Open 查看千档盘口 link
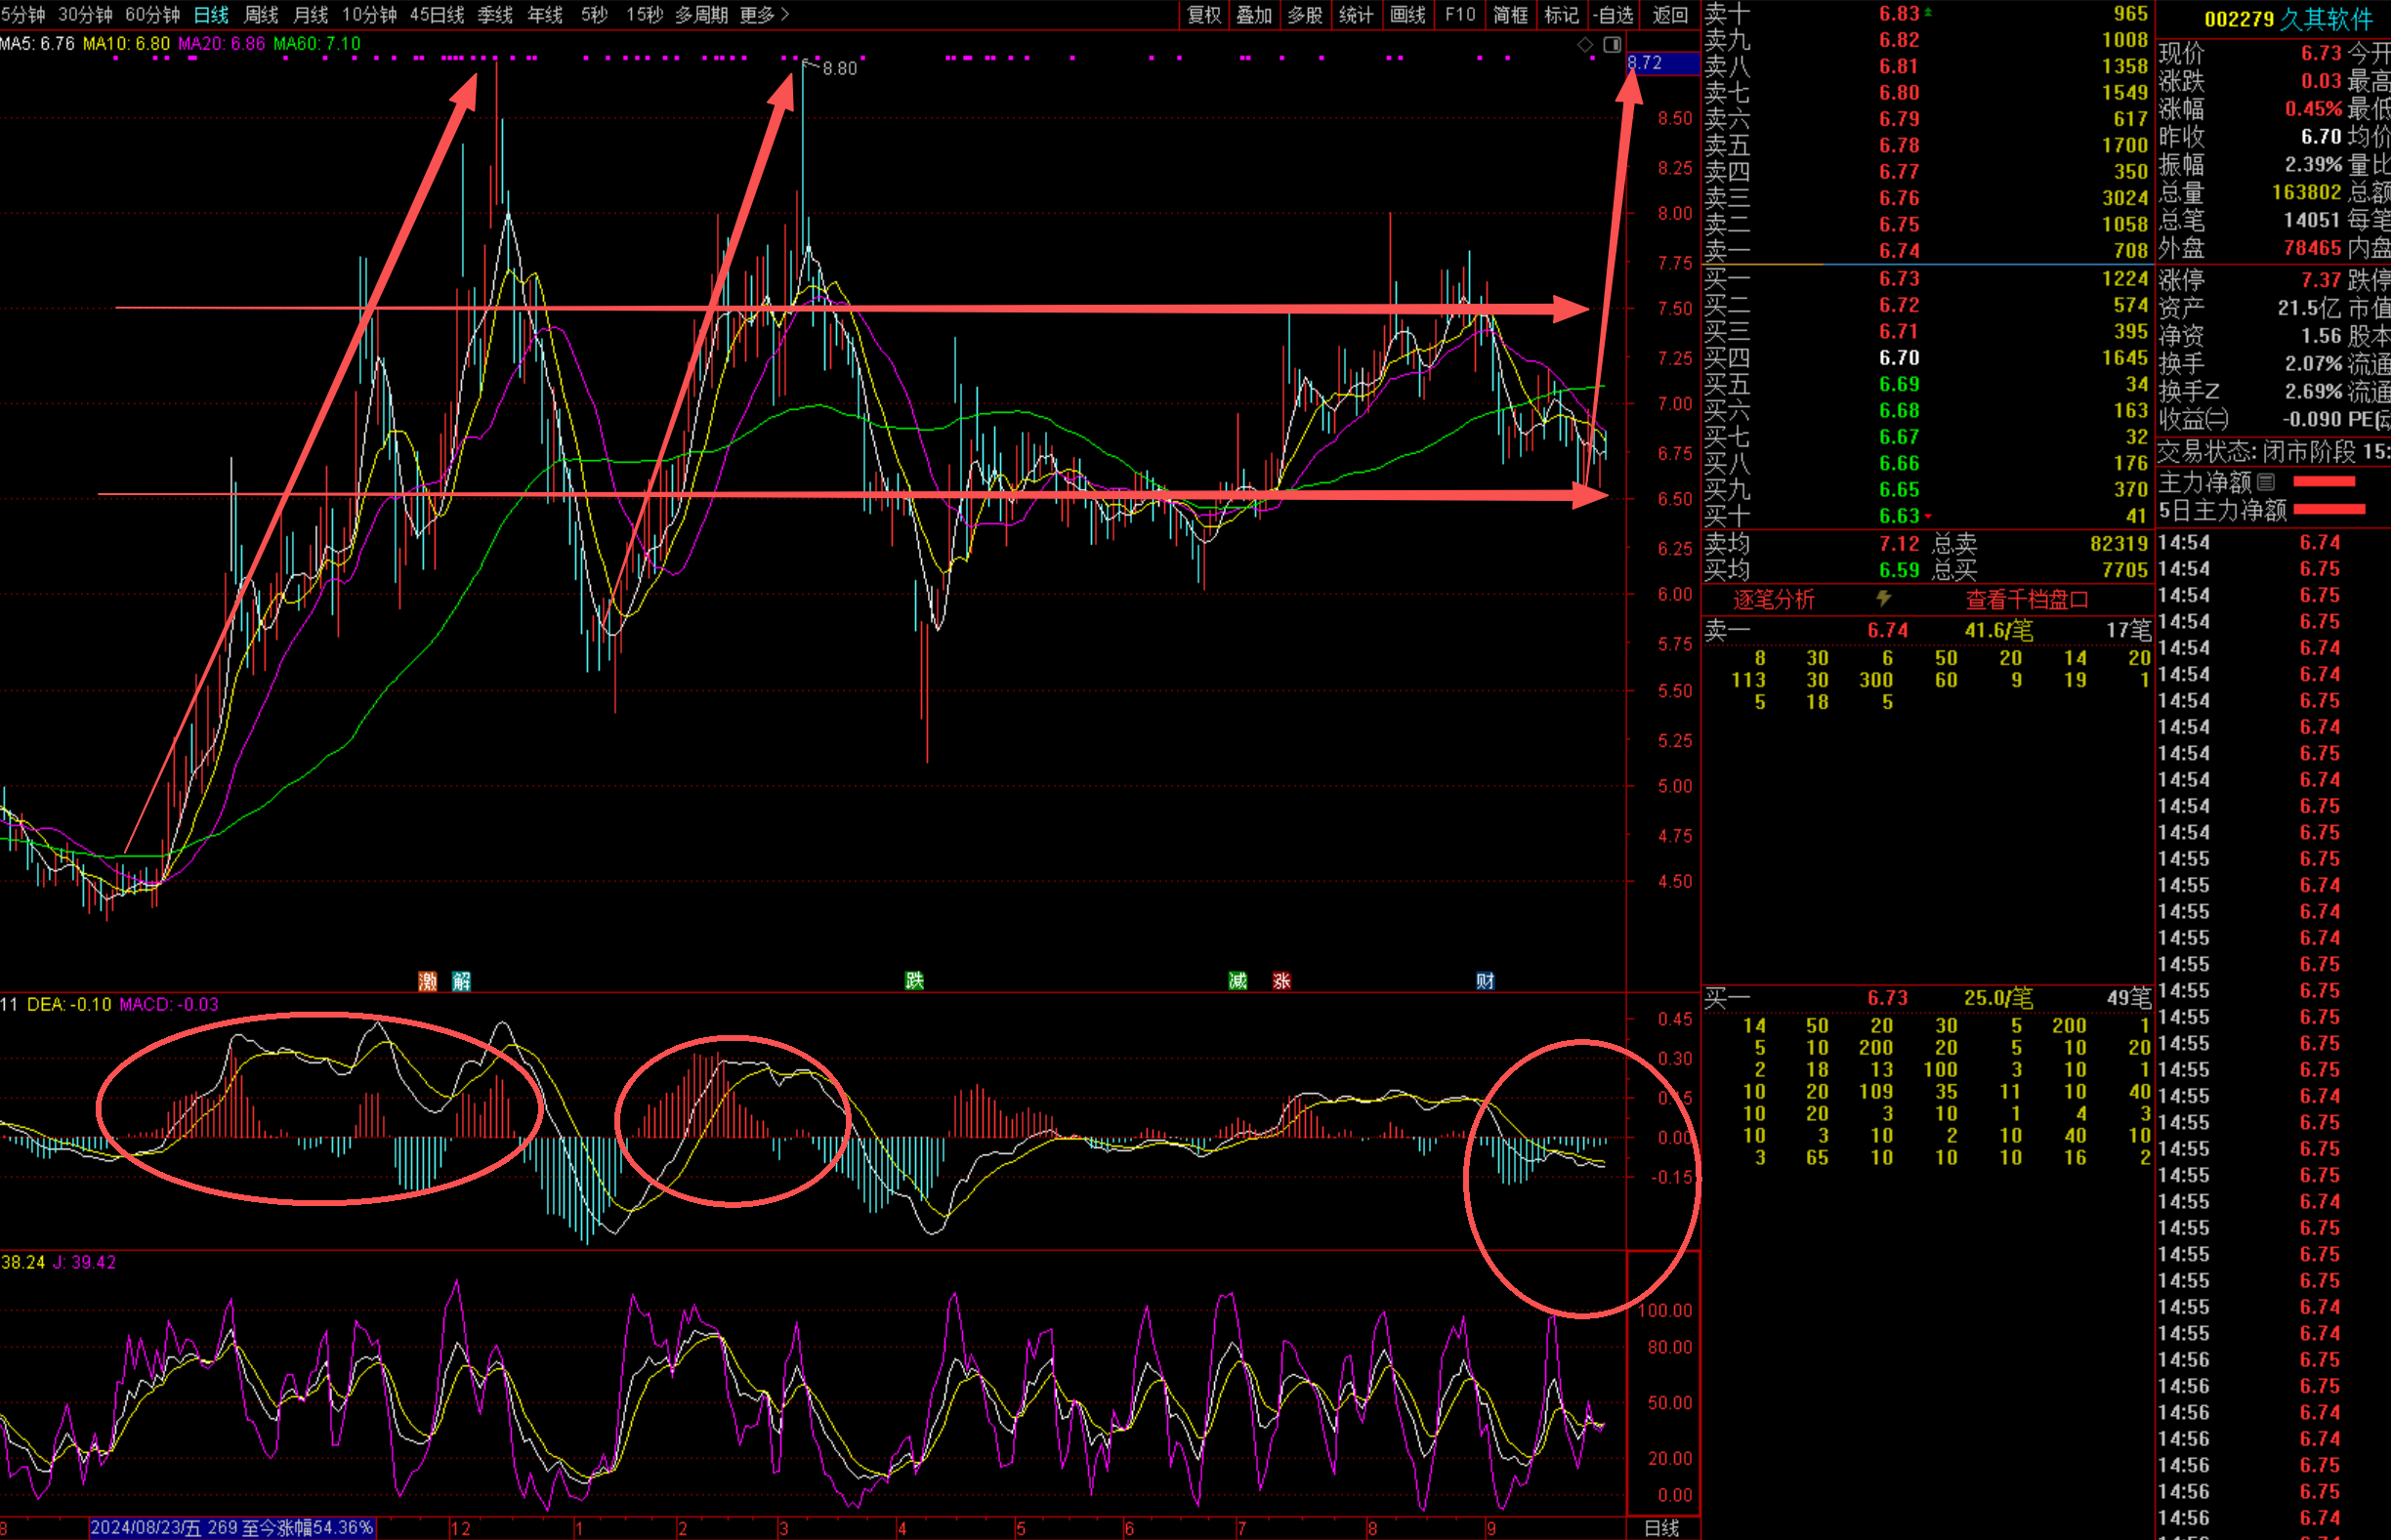2391x1540 pixels. pos(2027,600)
